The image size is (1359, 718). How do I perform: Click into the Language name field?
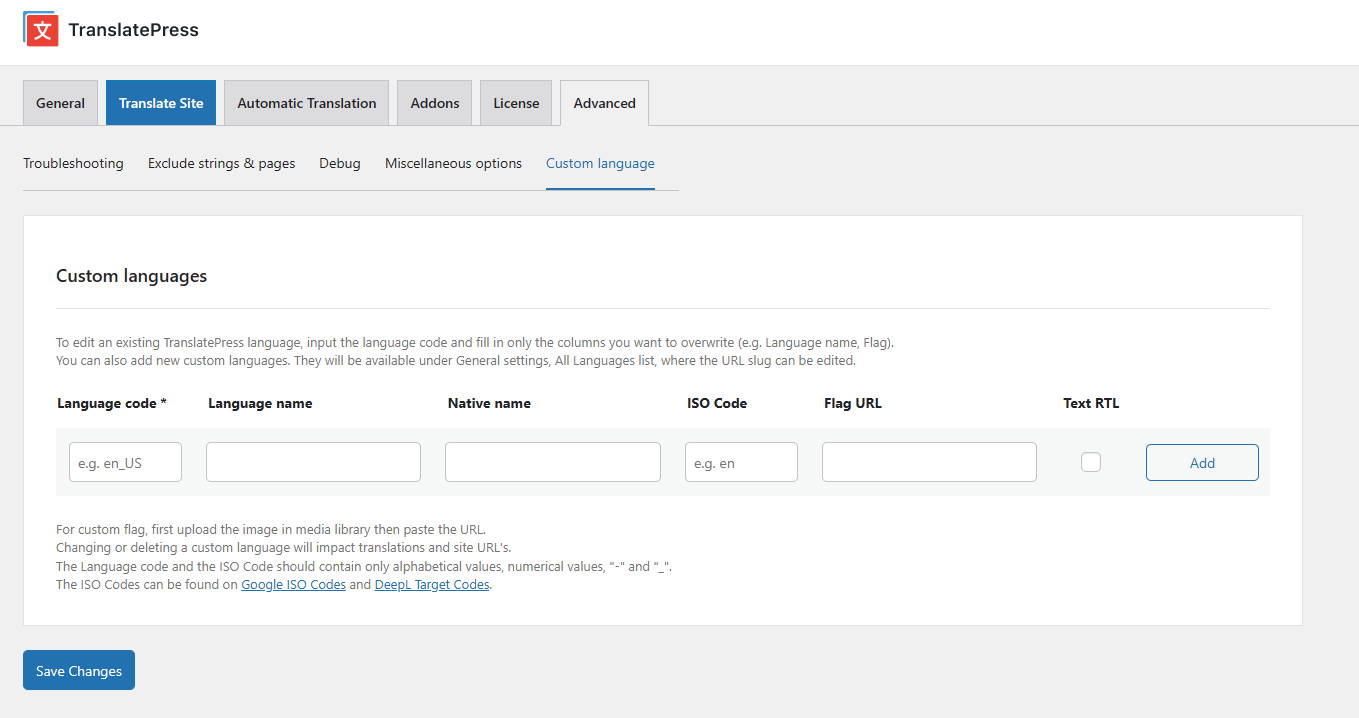[x=313, y=463]
